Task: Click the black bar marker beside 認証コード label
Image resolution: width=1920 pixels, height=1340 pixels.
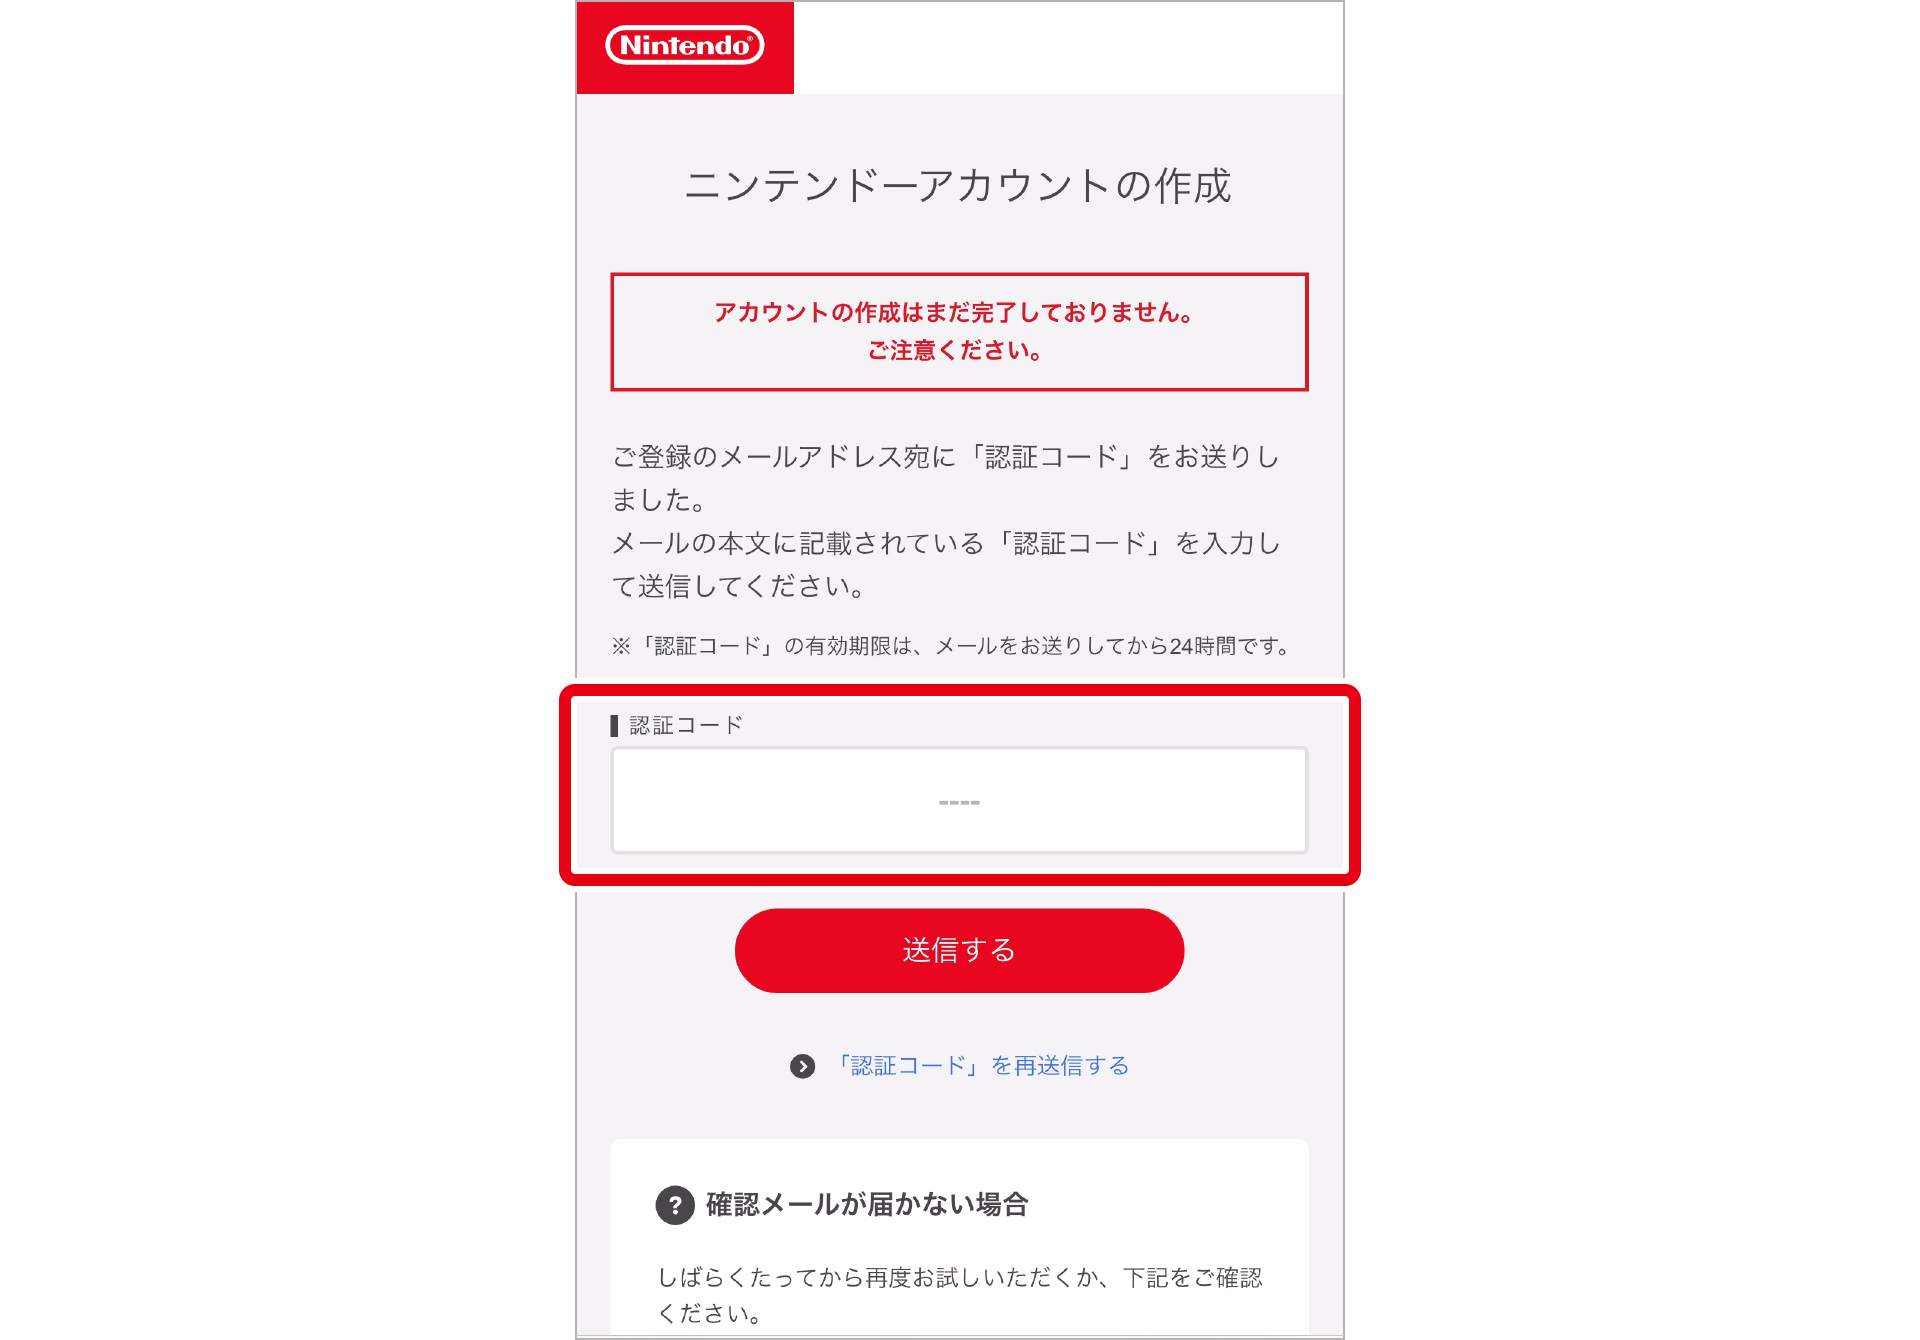Action: click(614, 725)
